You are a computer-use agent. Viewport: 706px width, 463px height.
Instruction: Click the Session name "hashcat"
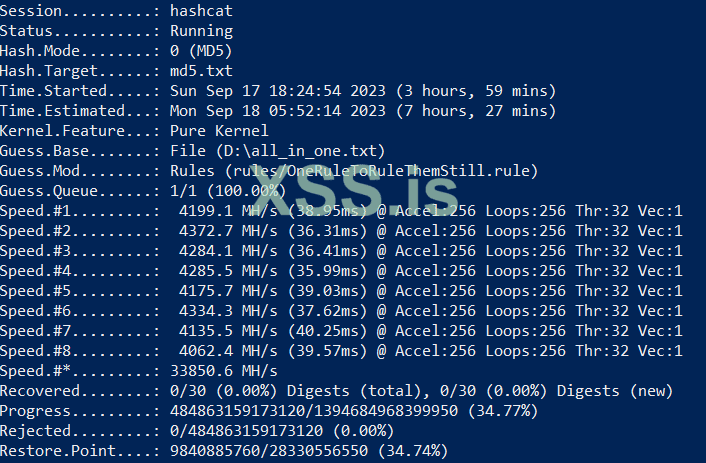[202, 11]
